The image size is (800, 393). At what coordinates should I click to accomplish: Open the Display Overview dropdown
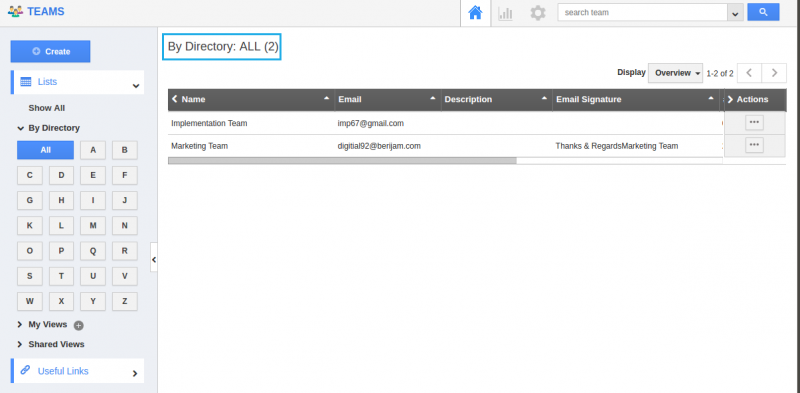click(675, 73)
